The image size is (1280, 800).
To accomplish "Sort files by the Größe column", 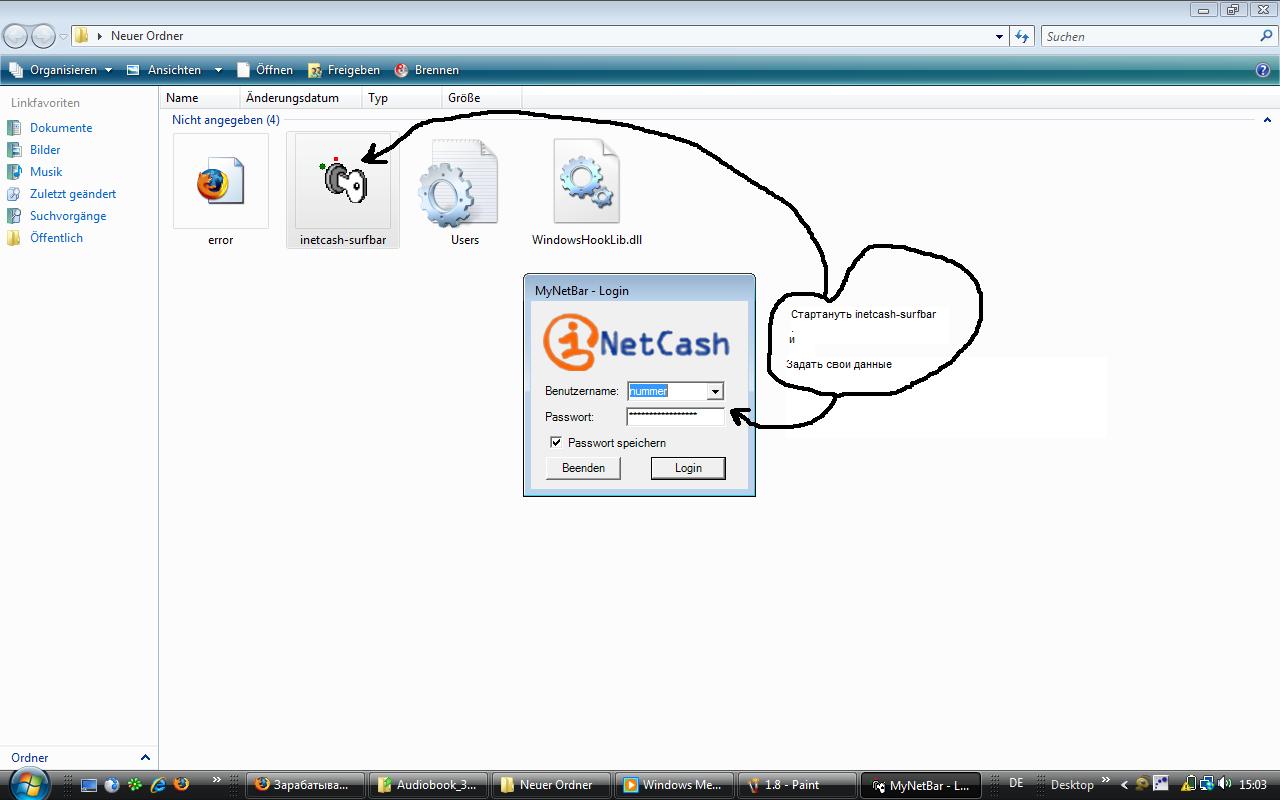I will point(481,98).
